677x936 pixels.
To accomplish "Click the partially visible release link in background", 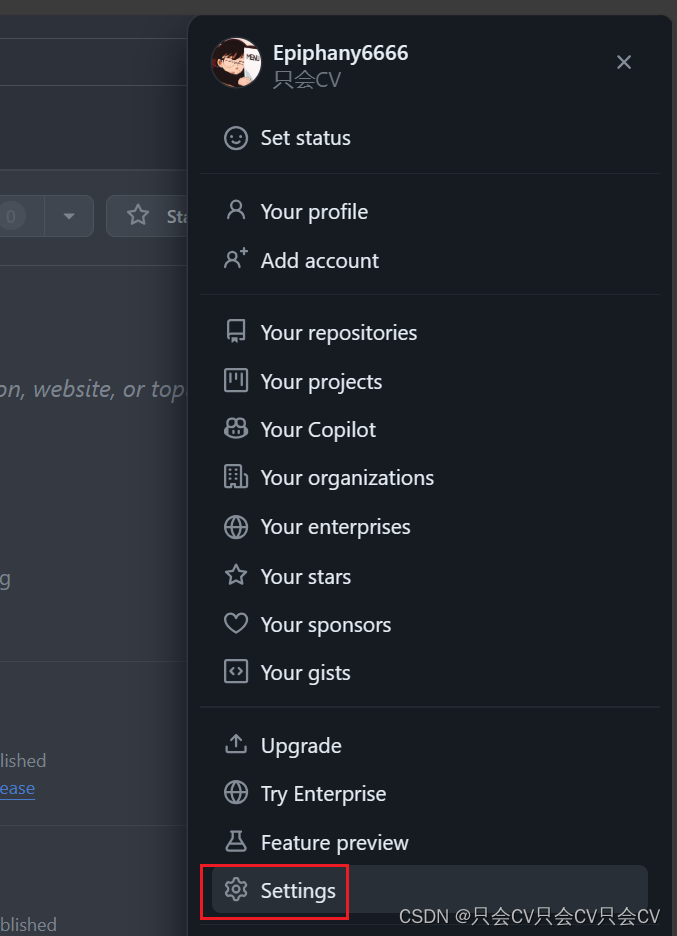I will click(x=17, y=789).
